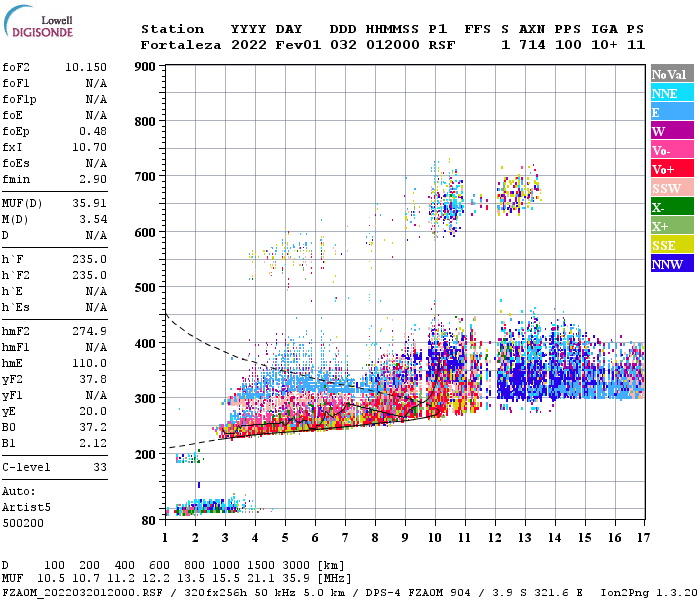Select the NoVal gray legend swatch

(x=672, y=74)
